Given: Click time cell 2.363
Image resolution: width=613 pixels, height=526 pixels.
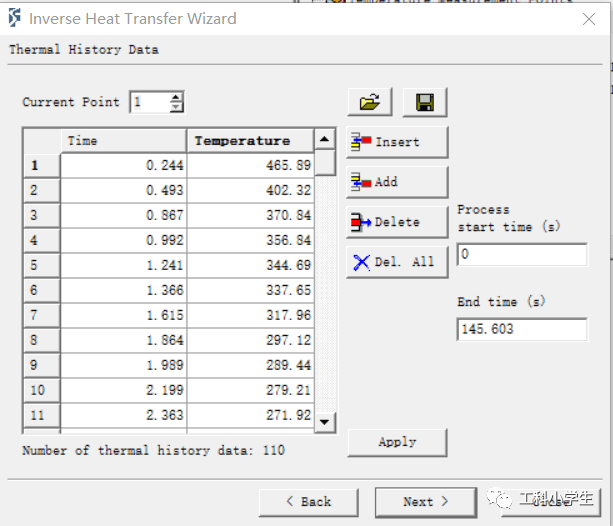Looking at the screenshot, I should click(x=124, y=416).
